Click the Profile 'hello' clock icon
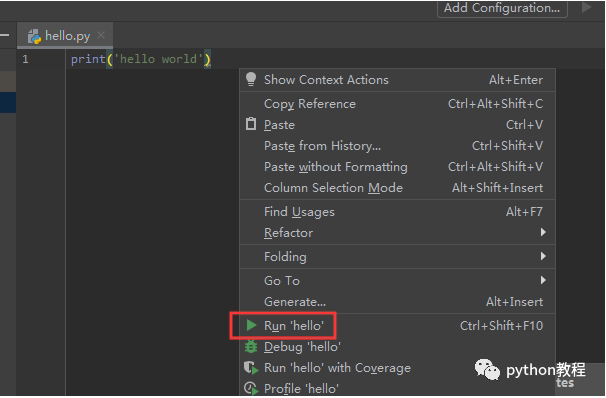 (x=251, y=388)
